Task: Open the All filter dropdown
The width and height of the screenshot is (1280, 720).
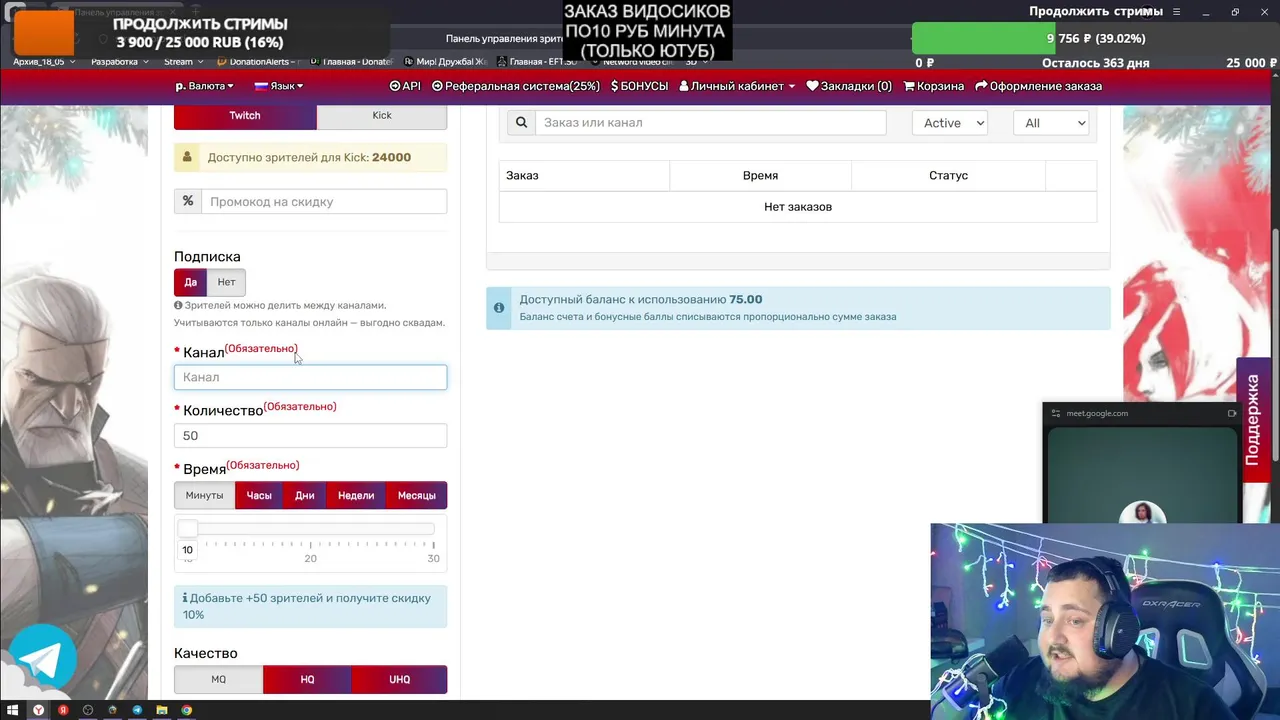Action: pyautogui.click(x=1051, y=123)
